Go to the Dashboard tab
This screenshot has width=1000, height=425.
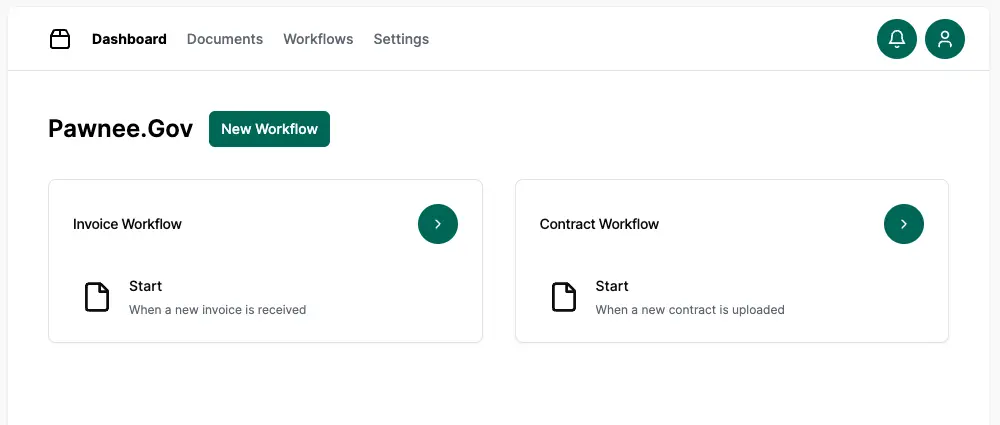(129, 39)
